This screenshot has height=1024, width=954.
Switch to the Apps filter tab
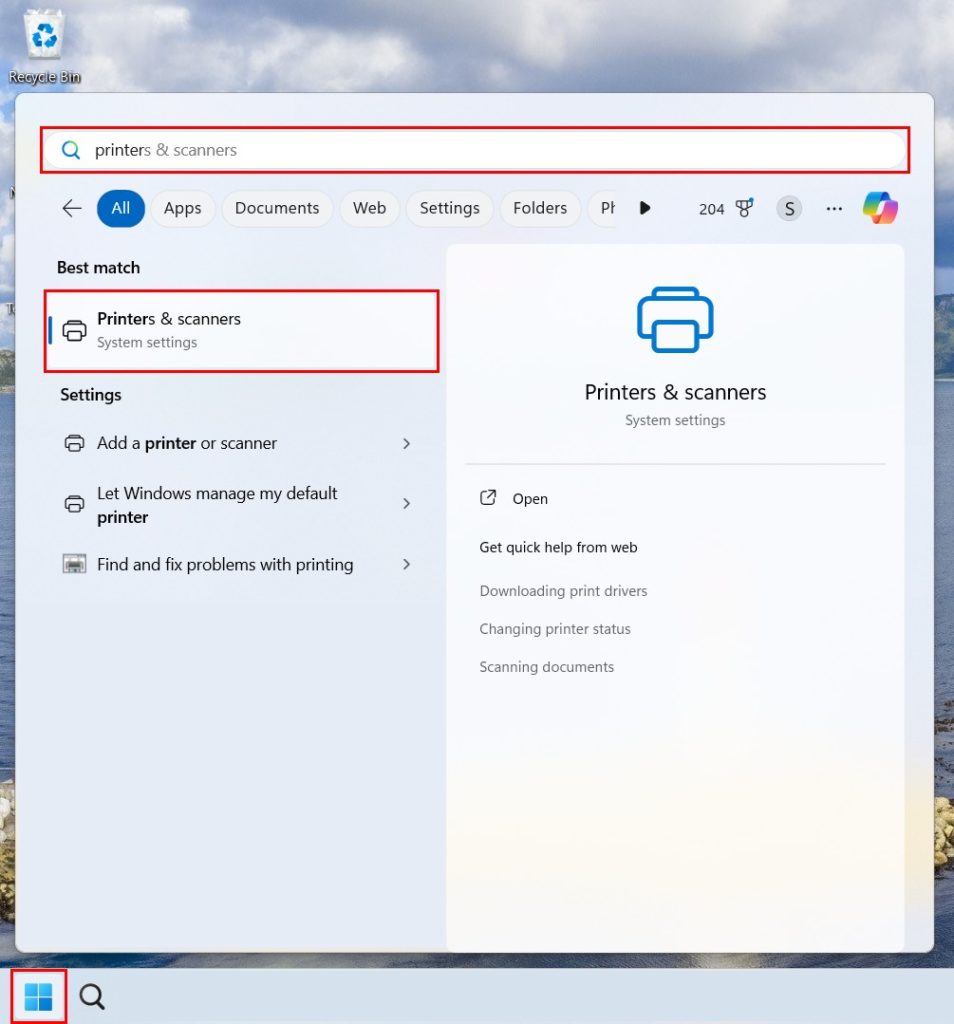pyautogui.click(x=183, y=208)
